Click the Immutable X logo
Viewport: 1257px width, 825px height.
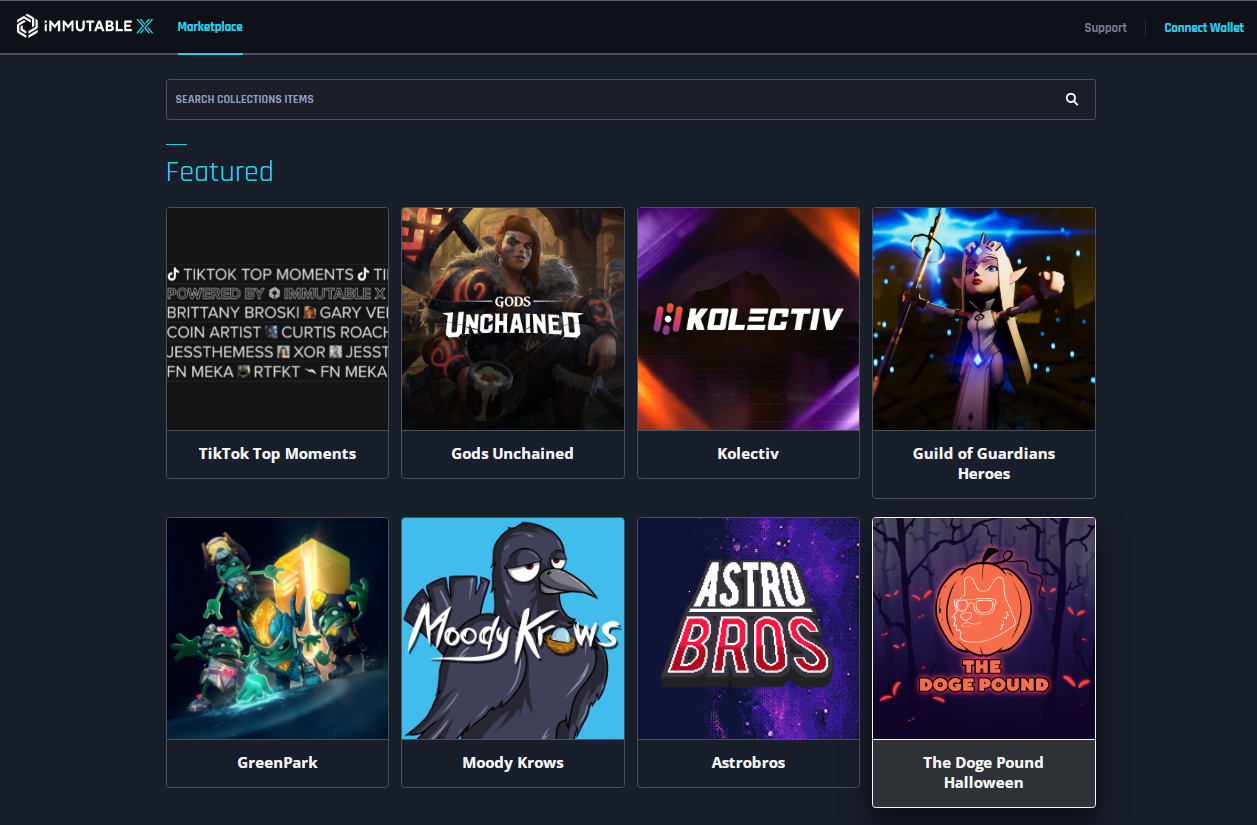coord(85,27)
